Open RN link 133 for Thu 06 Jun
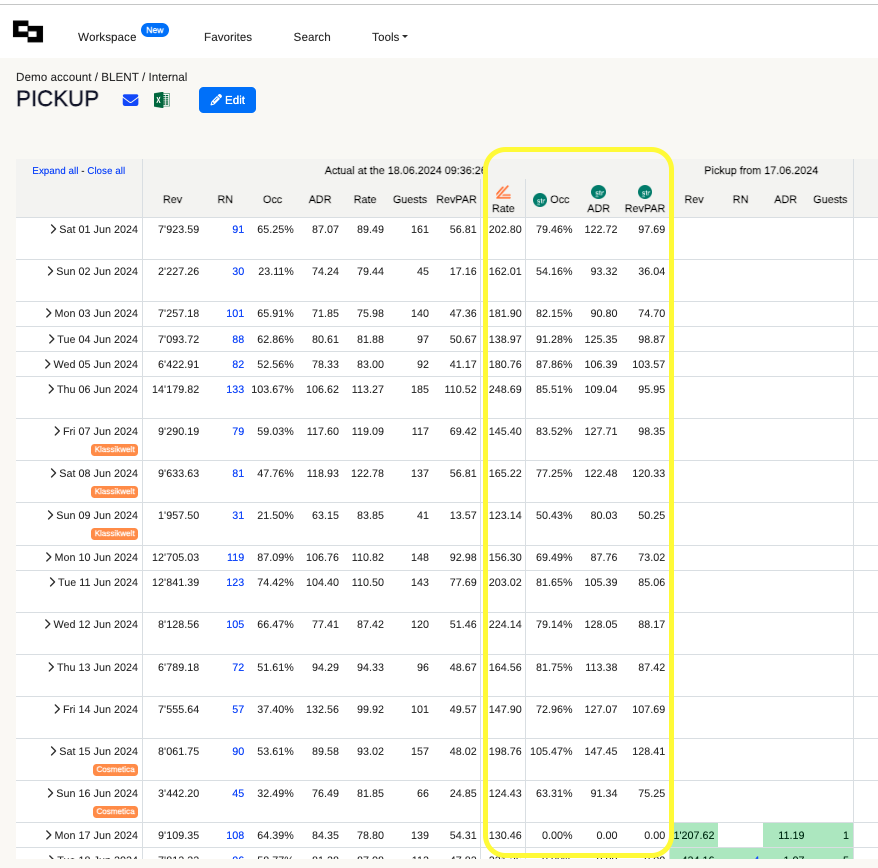878x868 pixels. (235, 389)
